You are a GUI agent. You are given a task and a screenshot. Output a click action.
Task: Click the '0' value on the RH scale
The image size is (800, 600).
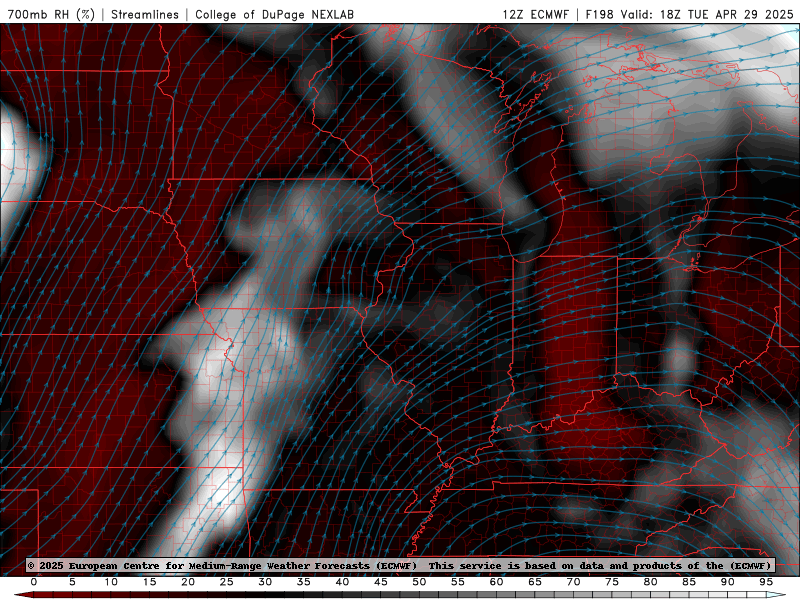pyautogui.click(x=34, y=582)
